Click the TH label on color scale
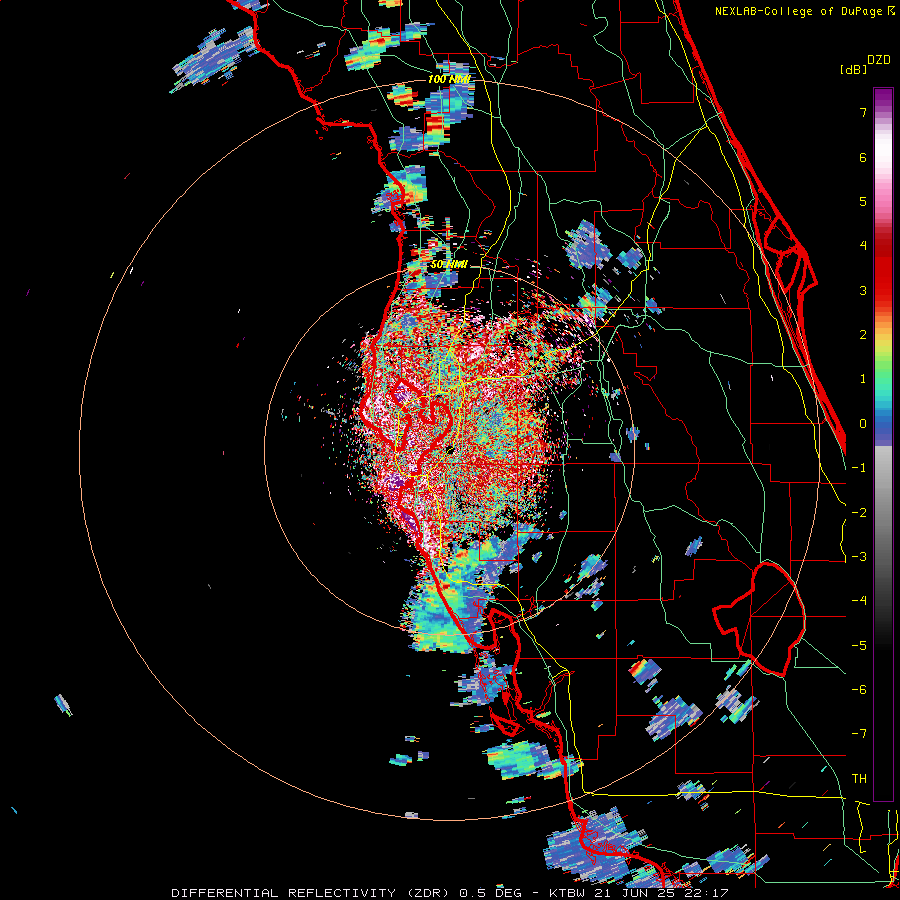The image size is (900, 900). [x=859, y=779]
